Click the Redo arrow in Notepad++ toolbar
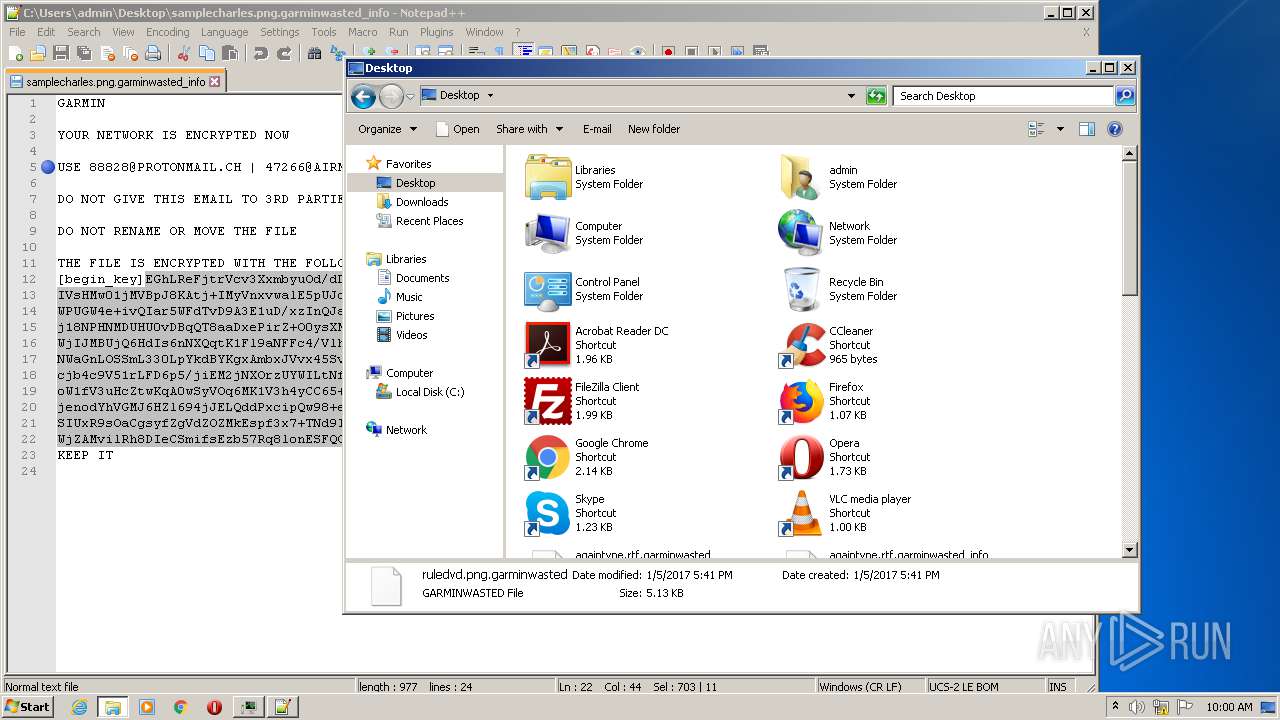 tap(284, 53)
